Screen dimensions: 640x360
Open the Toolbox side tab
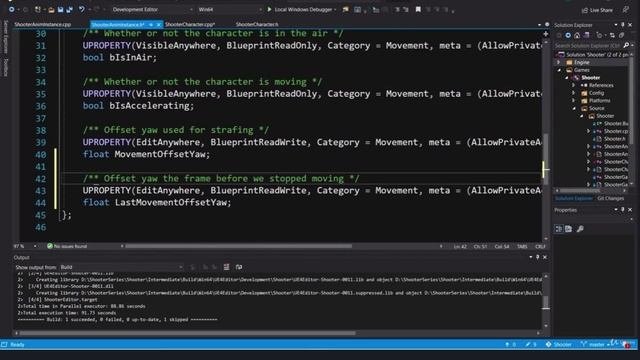pyautogui.click(x=6, y=67)
